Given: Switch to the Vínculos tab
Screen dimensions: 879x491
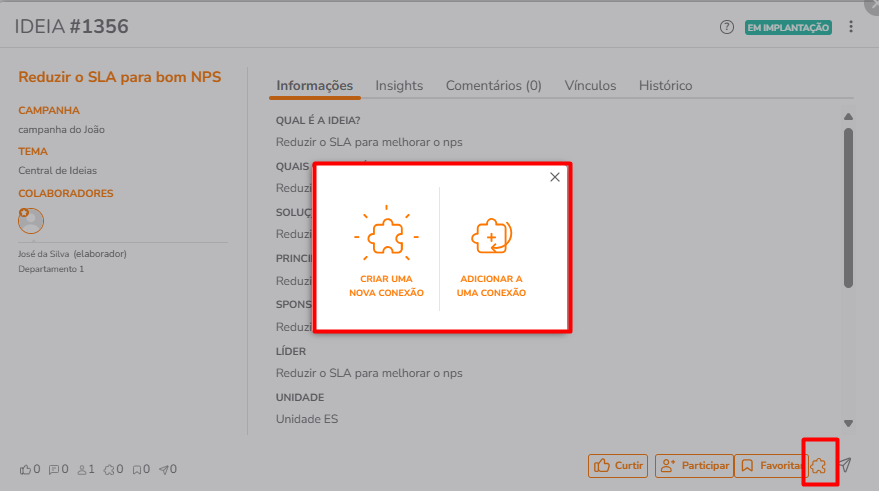Looking at the screenshot, I should [x=590, y=86].
